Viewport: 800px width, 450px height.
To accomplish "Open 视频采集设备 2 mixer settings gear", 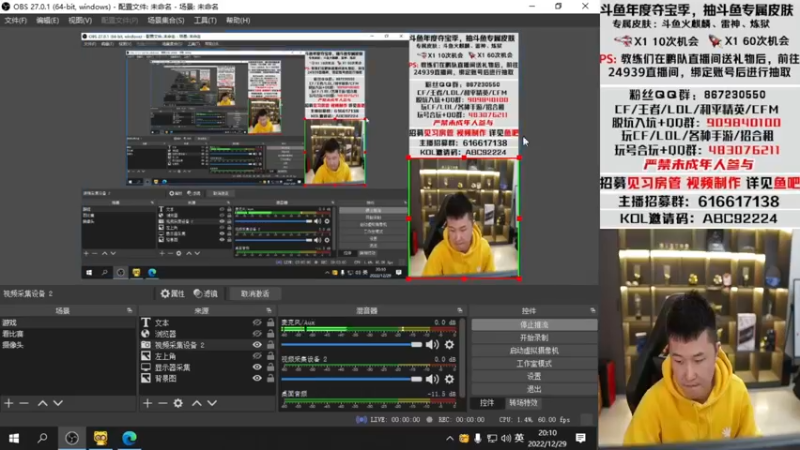I will point(449,379).
